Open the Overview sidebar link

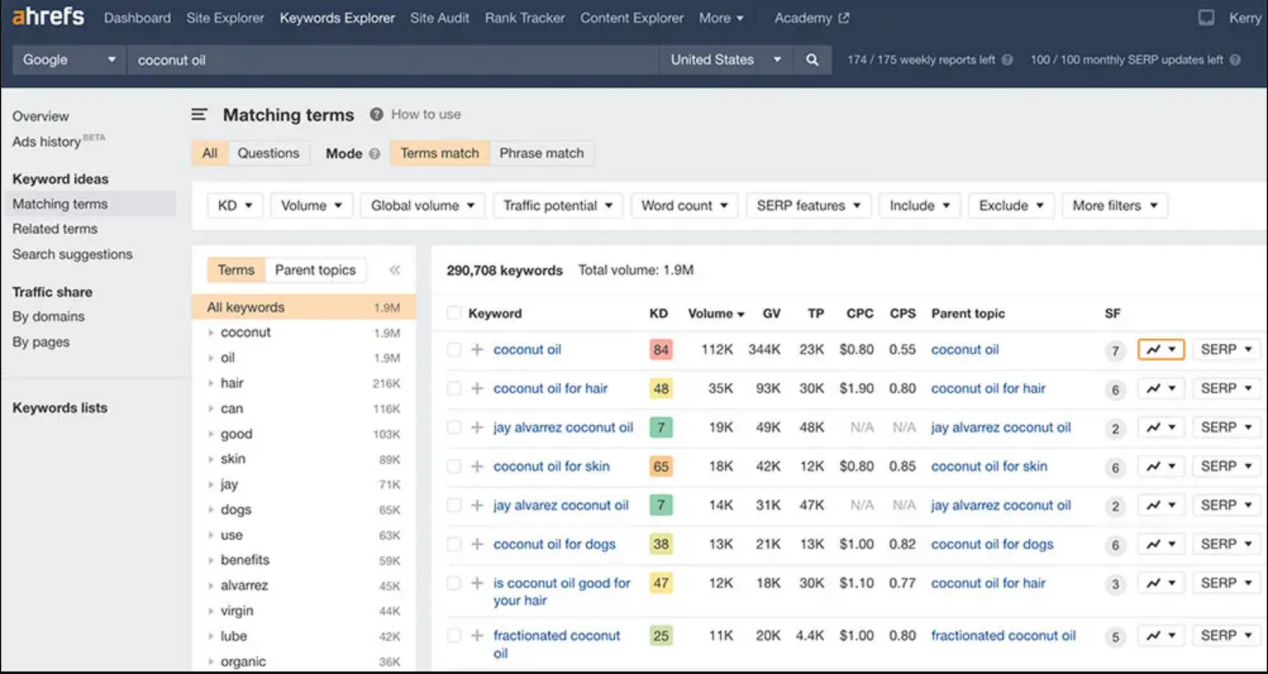coord(41,116)
